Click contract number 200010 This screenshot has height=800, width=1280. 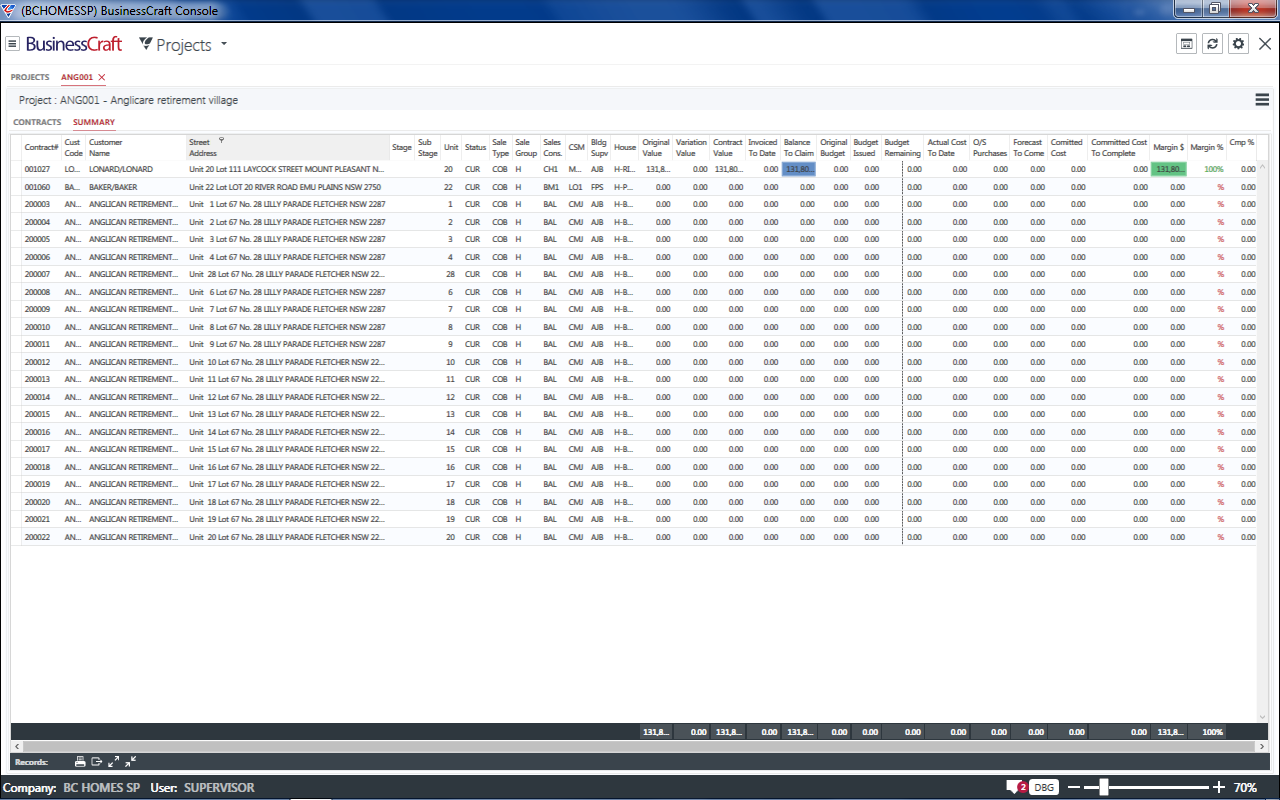click(x=38, y=327)
